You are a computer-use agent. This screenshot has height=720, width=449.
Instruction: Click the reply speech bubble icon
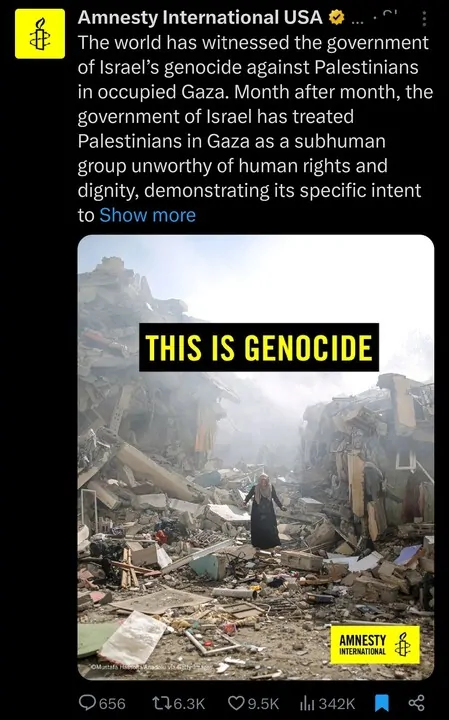click(87, 703)
